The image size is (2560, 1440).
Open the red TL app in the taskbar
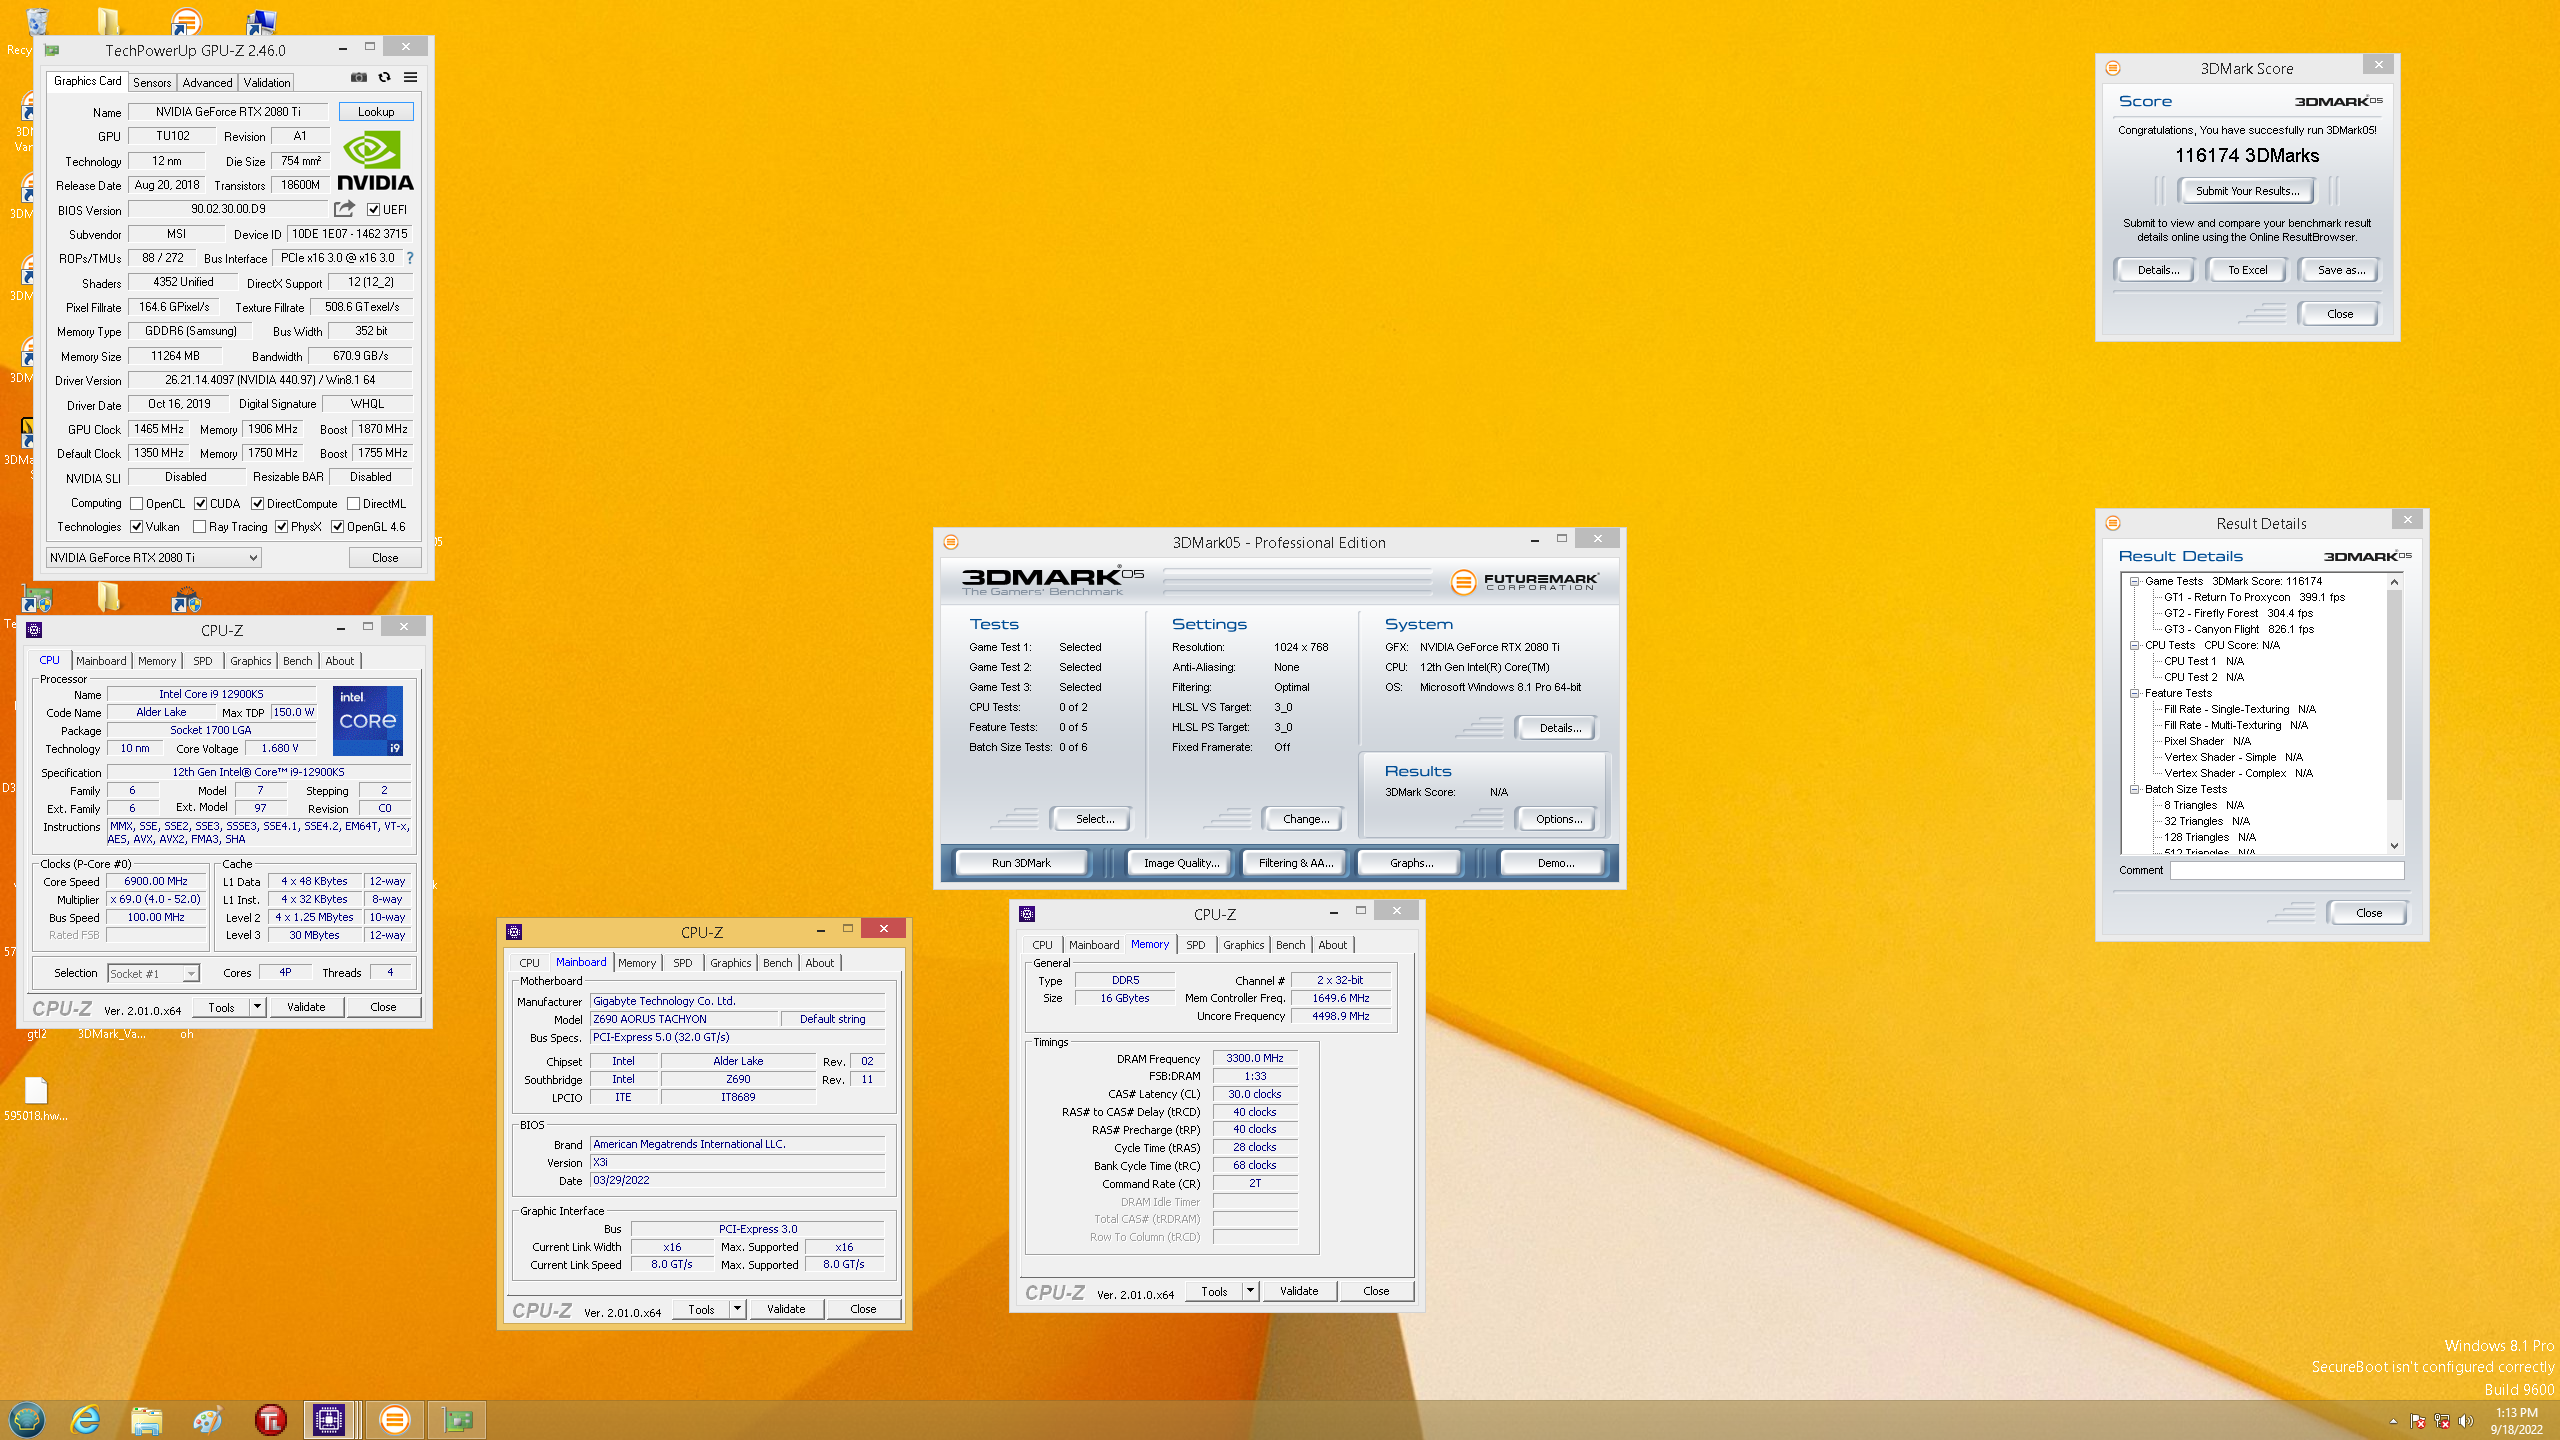point(270,1419)
